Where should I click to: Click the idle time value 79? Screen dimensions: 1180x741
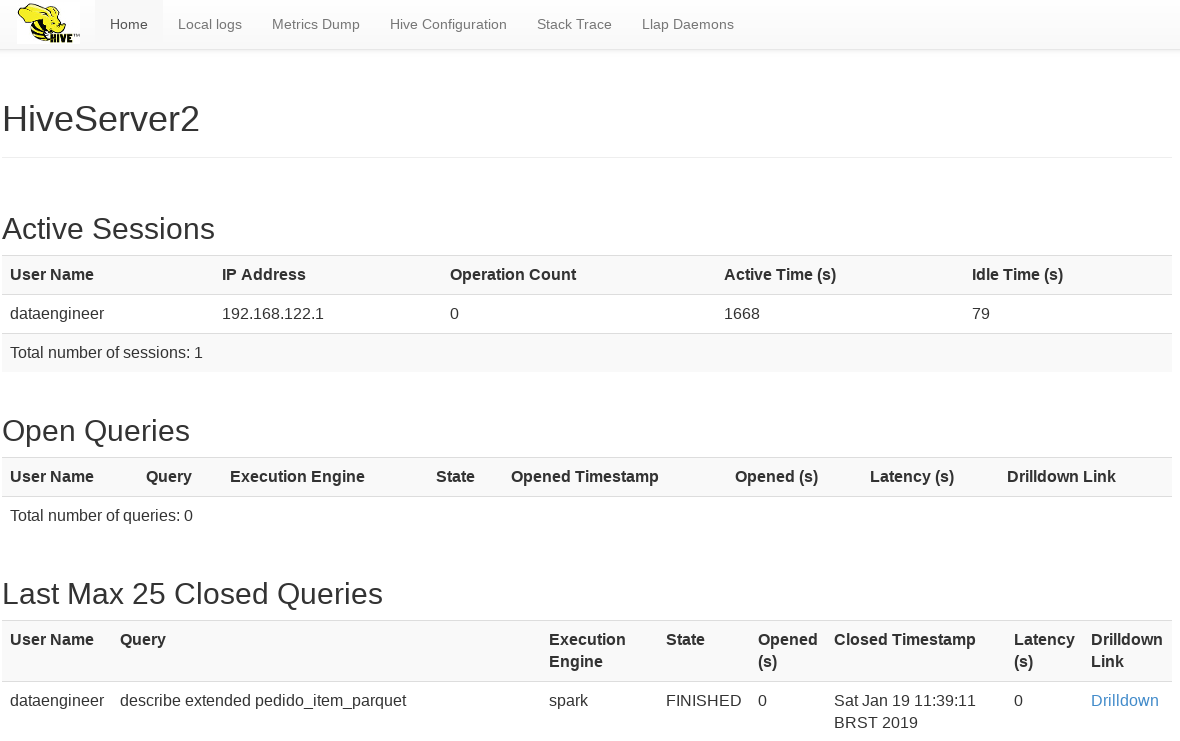(x=981, y=314)
